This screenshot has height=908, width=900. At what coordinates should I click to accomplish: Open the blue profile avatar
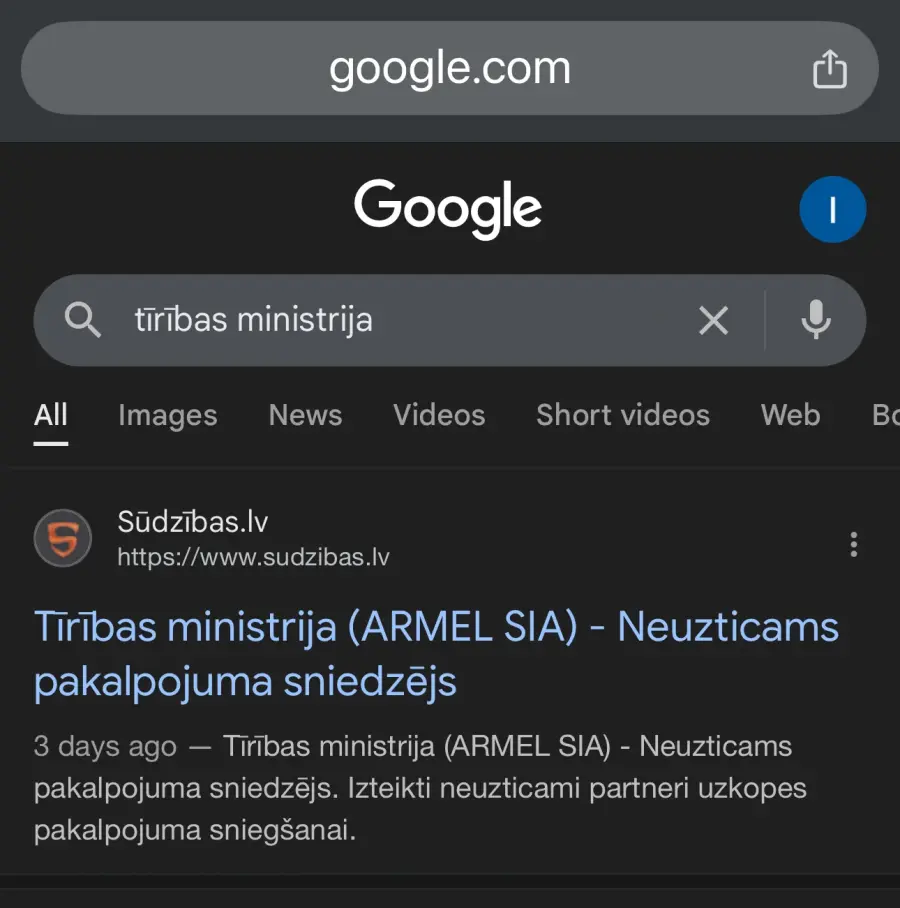click(x=832, y=209)
